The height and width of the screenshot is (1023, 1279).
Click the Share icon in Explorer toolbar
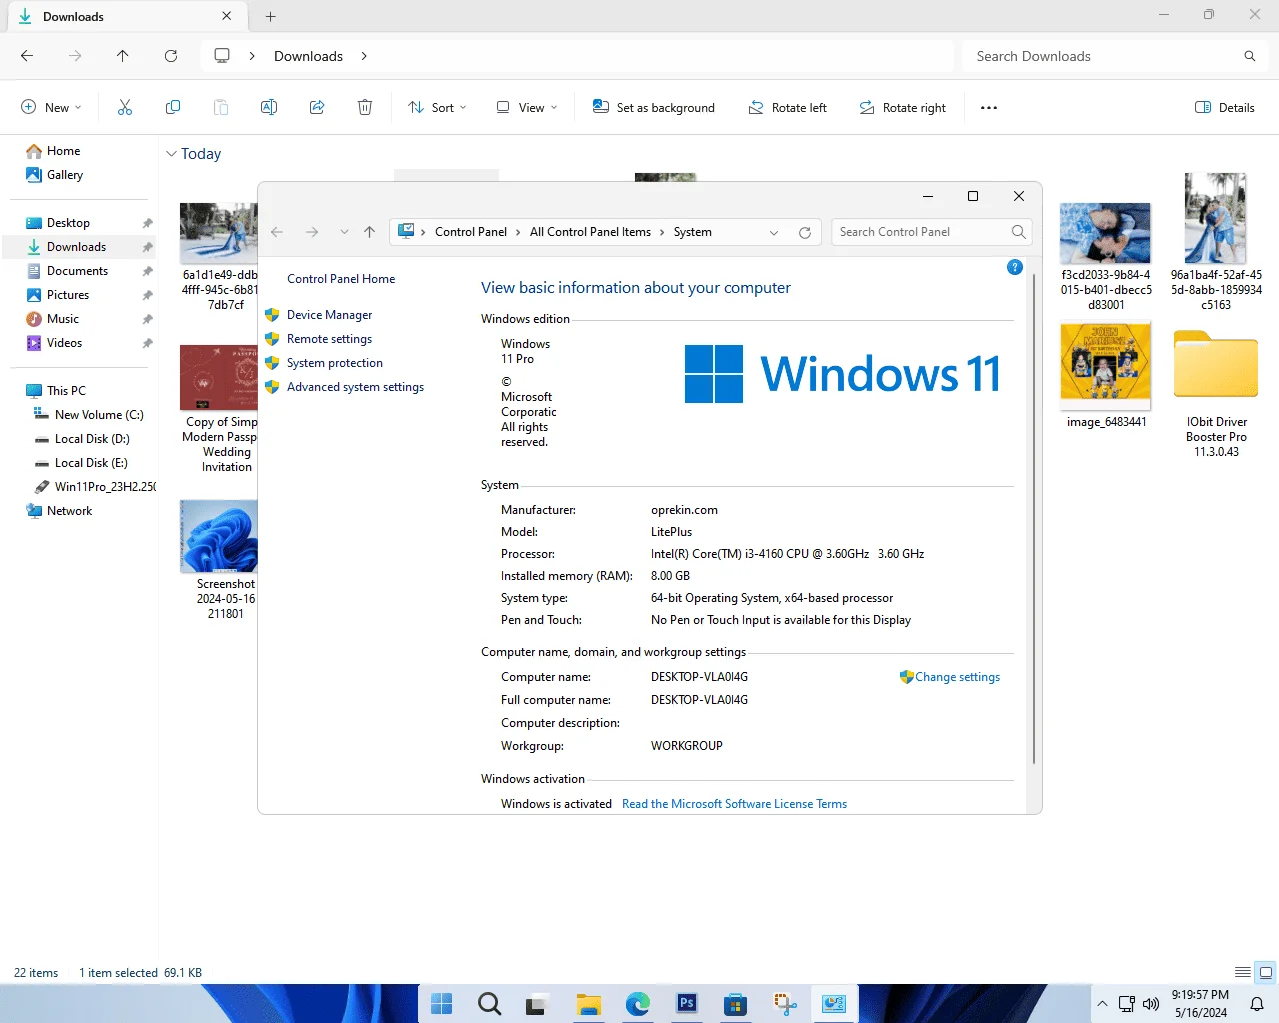[x=317, y=107]
